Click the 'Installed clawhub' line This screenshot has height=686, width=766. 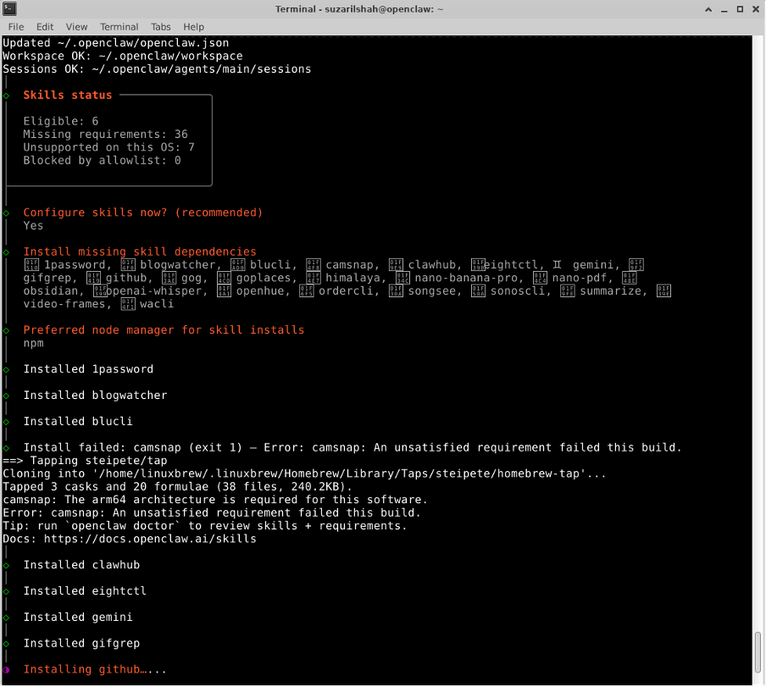[82, 565]
